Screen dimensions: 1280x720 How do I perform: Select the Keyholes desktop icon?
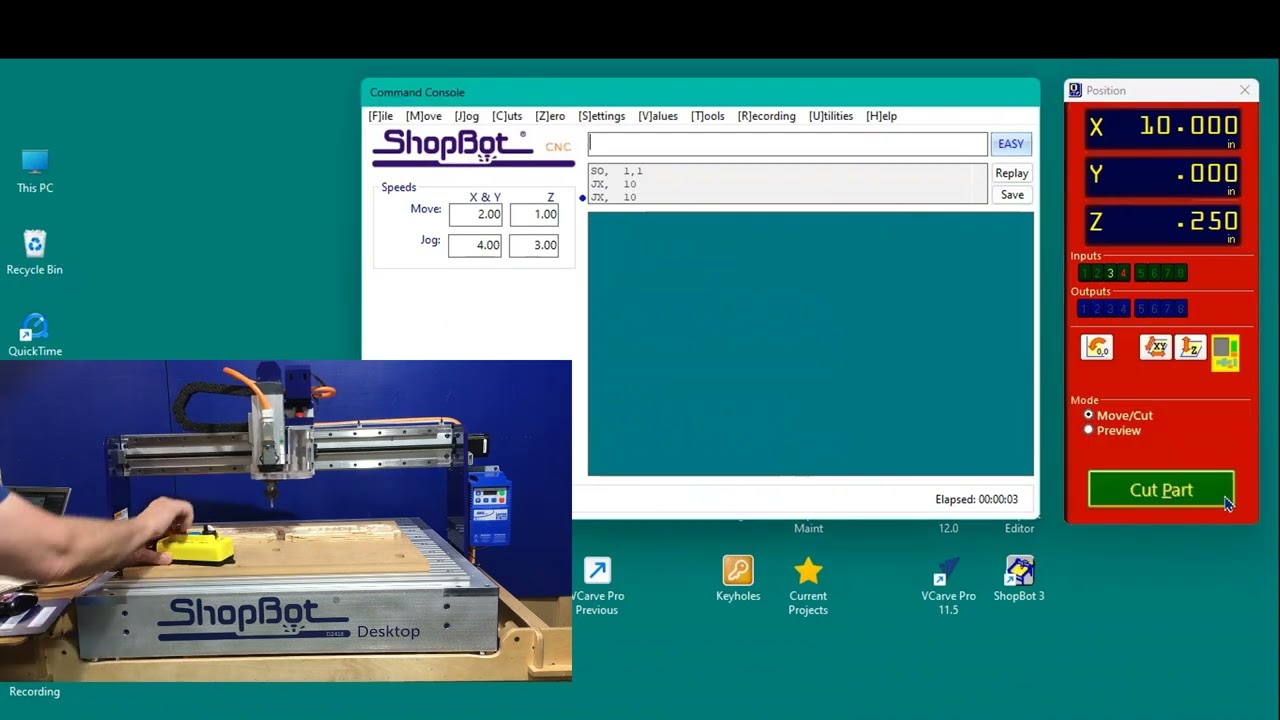point(738,580)
